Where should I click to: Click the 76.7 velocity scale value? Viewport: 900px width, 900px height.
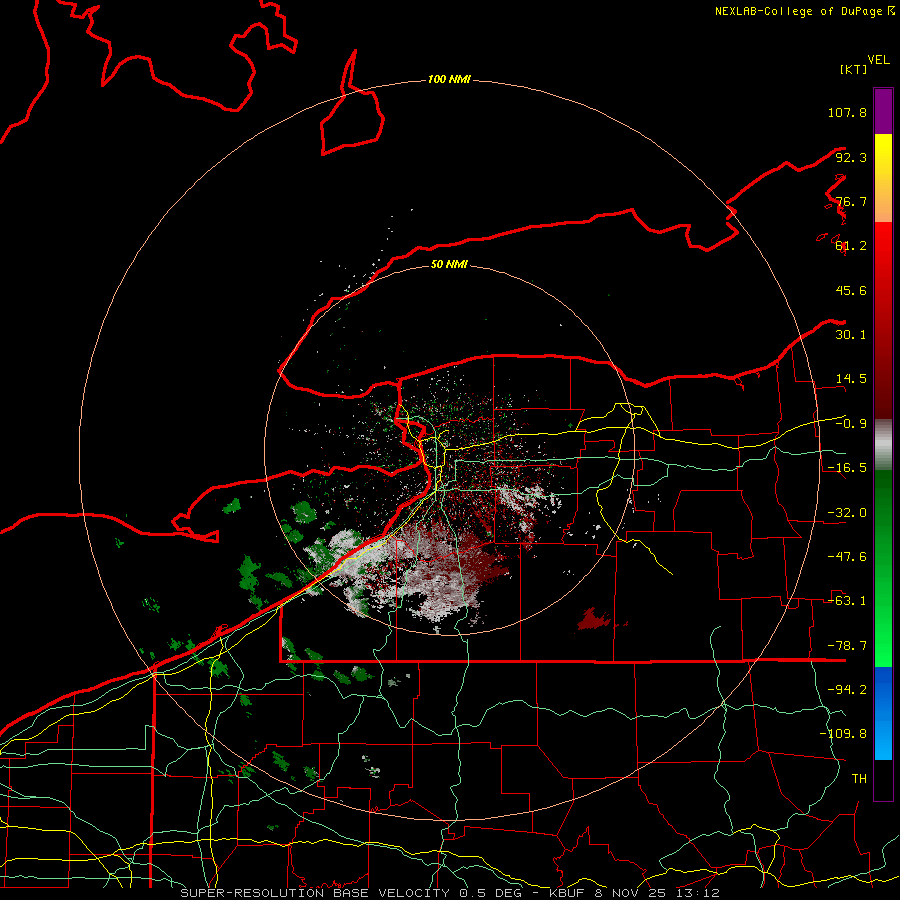(x=851, y=201)
